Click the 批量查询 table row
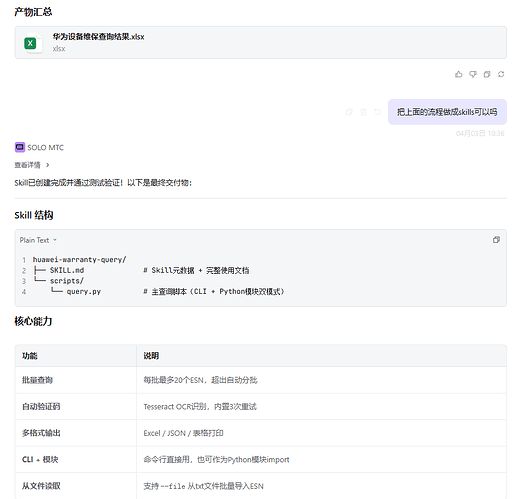The image size is (530, 499). tap(261, 380)
